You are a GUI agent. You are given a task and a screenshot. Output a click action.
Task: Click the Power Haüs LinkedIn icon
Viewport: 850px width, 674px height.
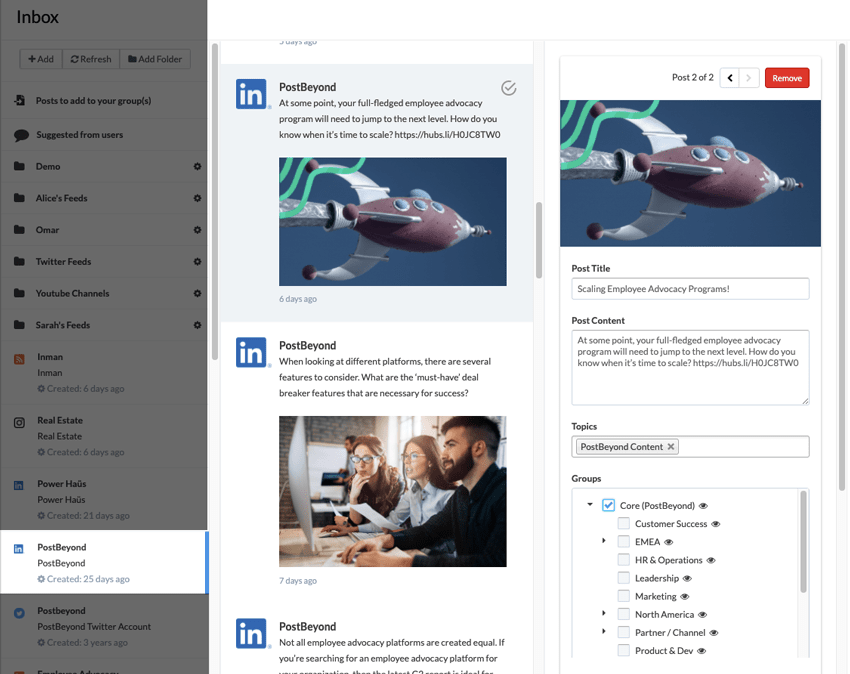[x=18, y=485]
